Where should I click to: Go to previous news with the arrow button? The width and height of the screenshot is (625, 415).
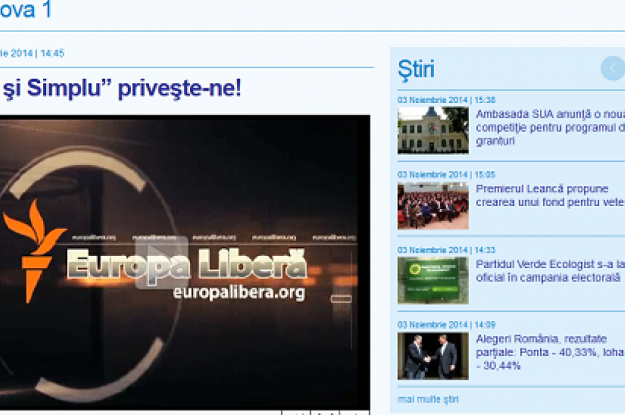613,69
